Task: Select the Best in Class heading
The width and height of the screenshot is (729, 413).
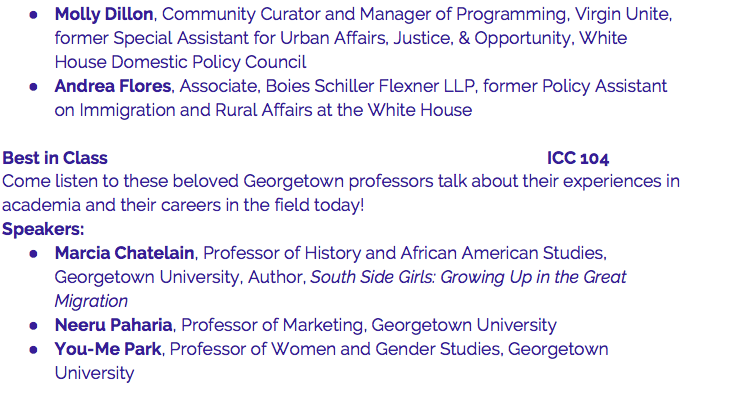Action: coord(55,158)
